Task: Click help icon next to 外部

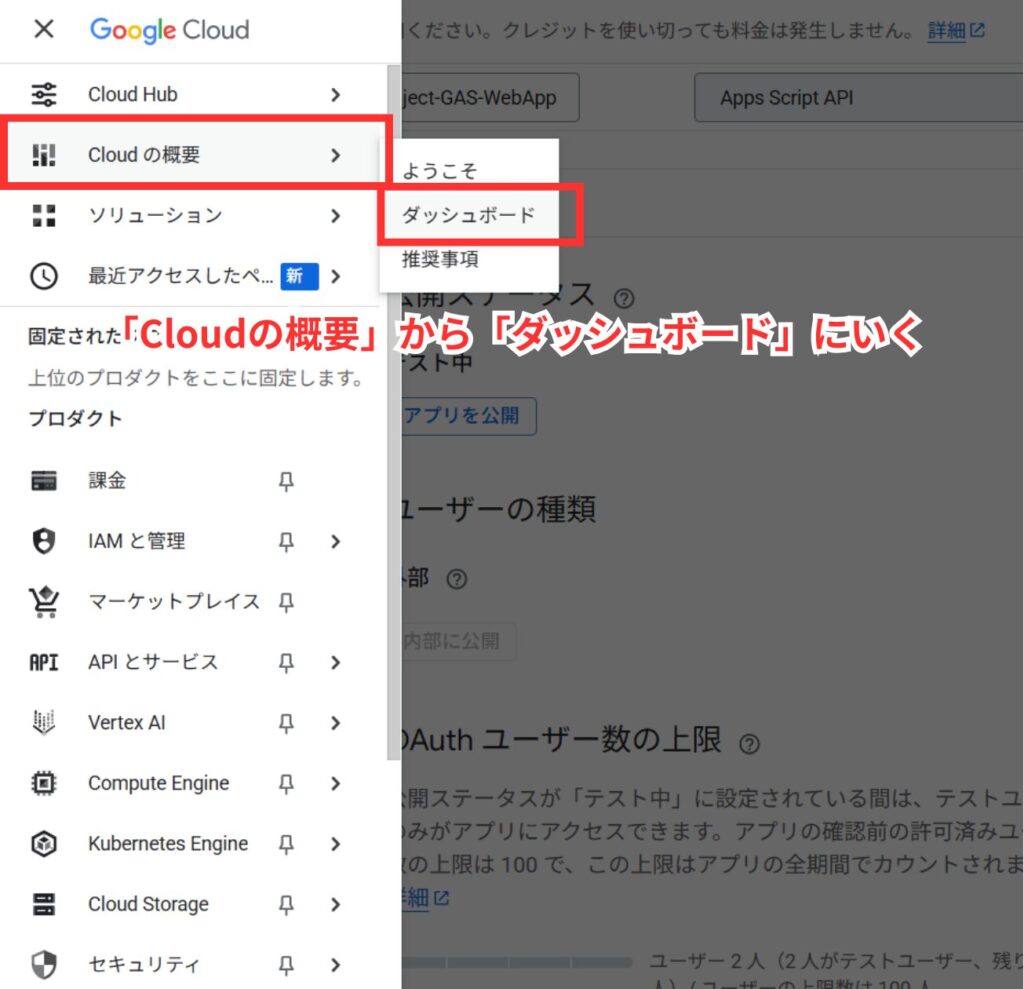Action: tap(456, 579)
